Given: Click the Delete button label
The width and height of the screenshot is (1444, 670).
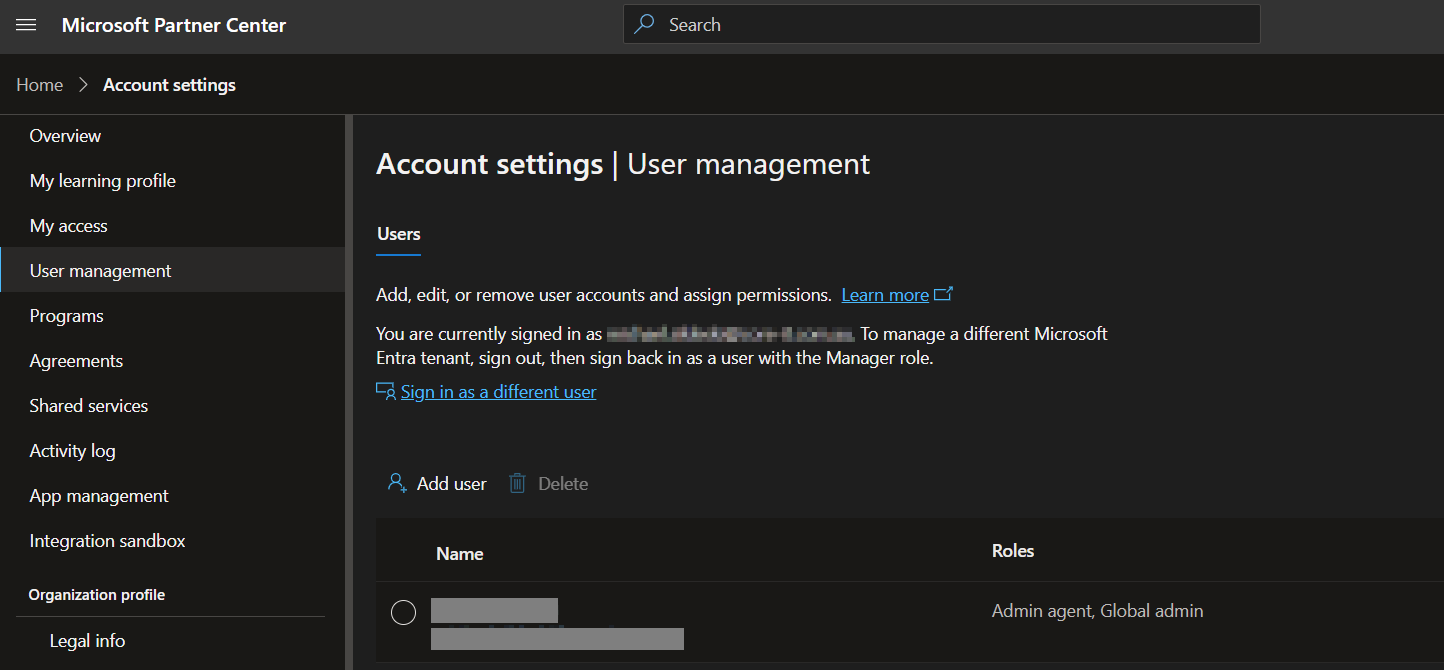Looking at the screenshot, I should (x=563, y=484).
